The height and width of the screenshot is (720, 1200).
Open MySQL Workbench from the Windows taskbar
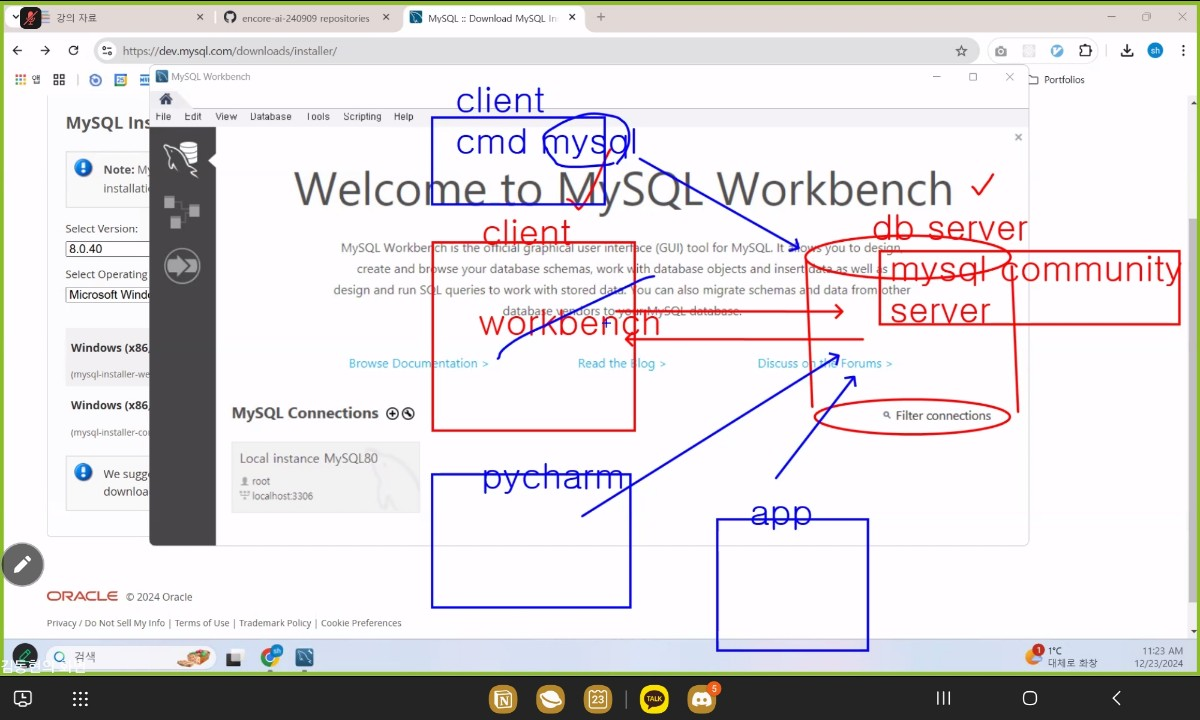[x=304, y=657]
